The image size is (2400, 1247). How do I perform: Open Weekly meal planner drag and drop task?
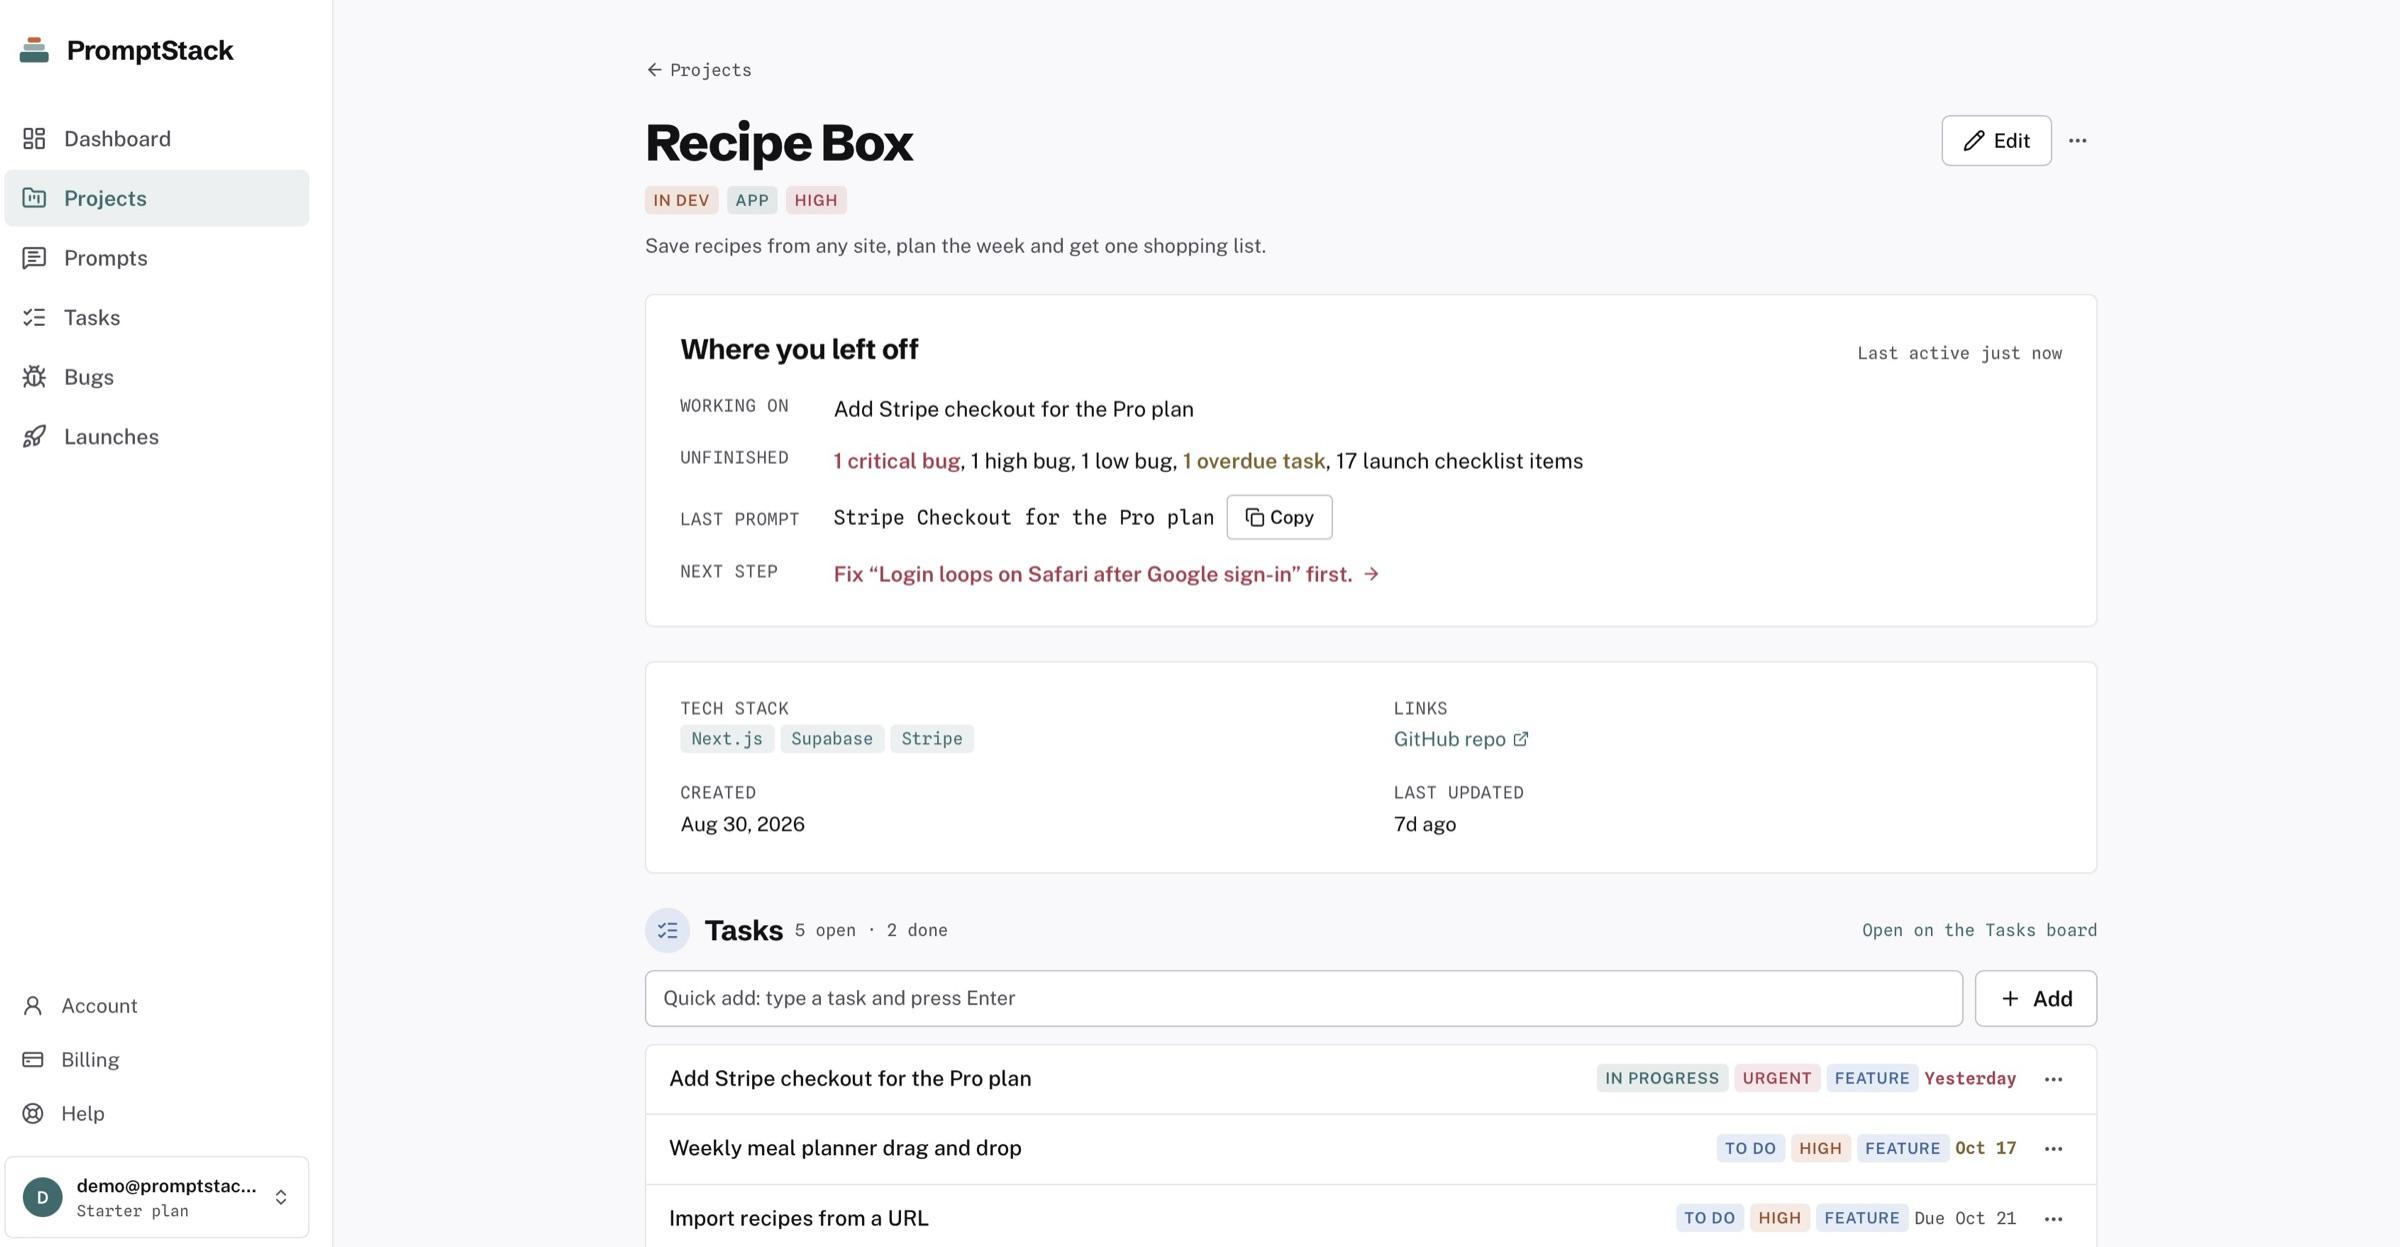(845, 1148)
